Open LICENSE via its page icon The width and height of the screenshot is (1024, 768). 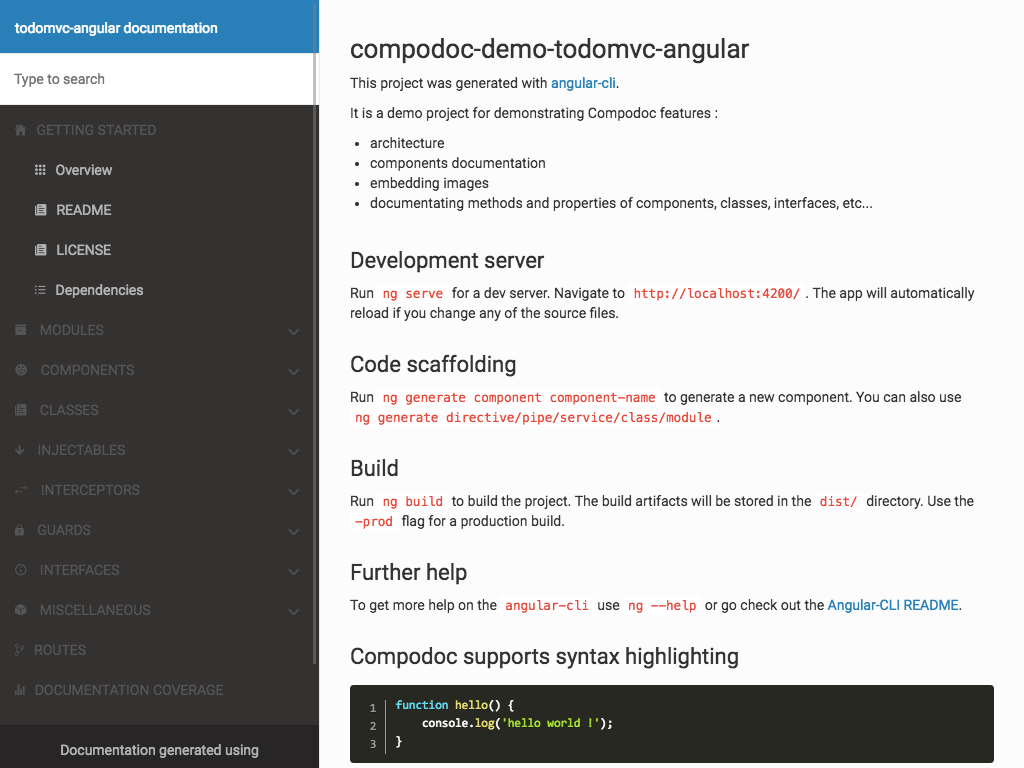42,250
